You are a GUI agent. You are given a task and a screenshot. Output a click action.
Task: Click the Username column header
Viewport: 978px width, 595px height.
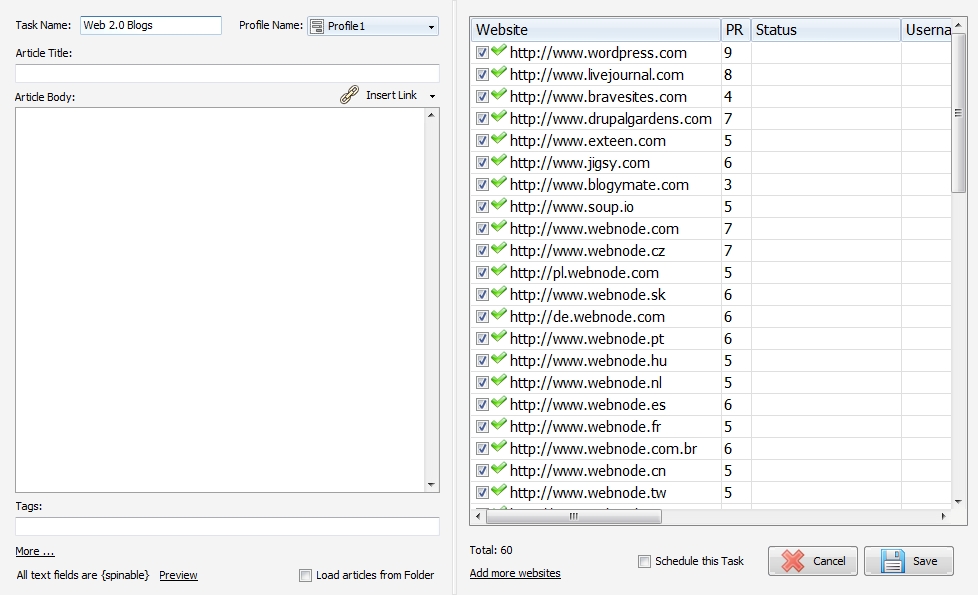pyautogui.click(x=926, y=30)
